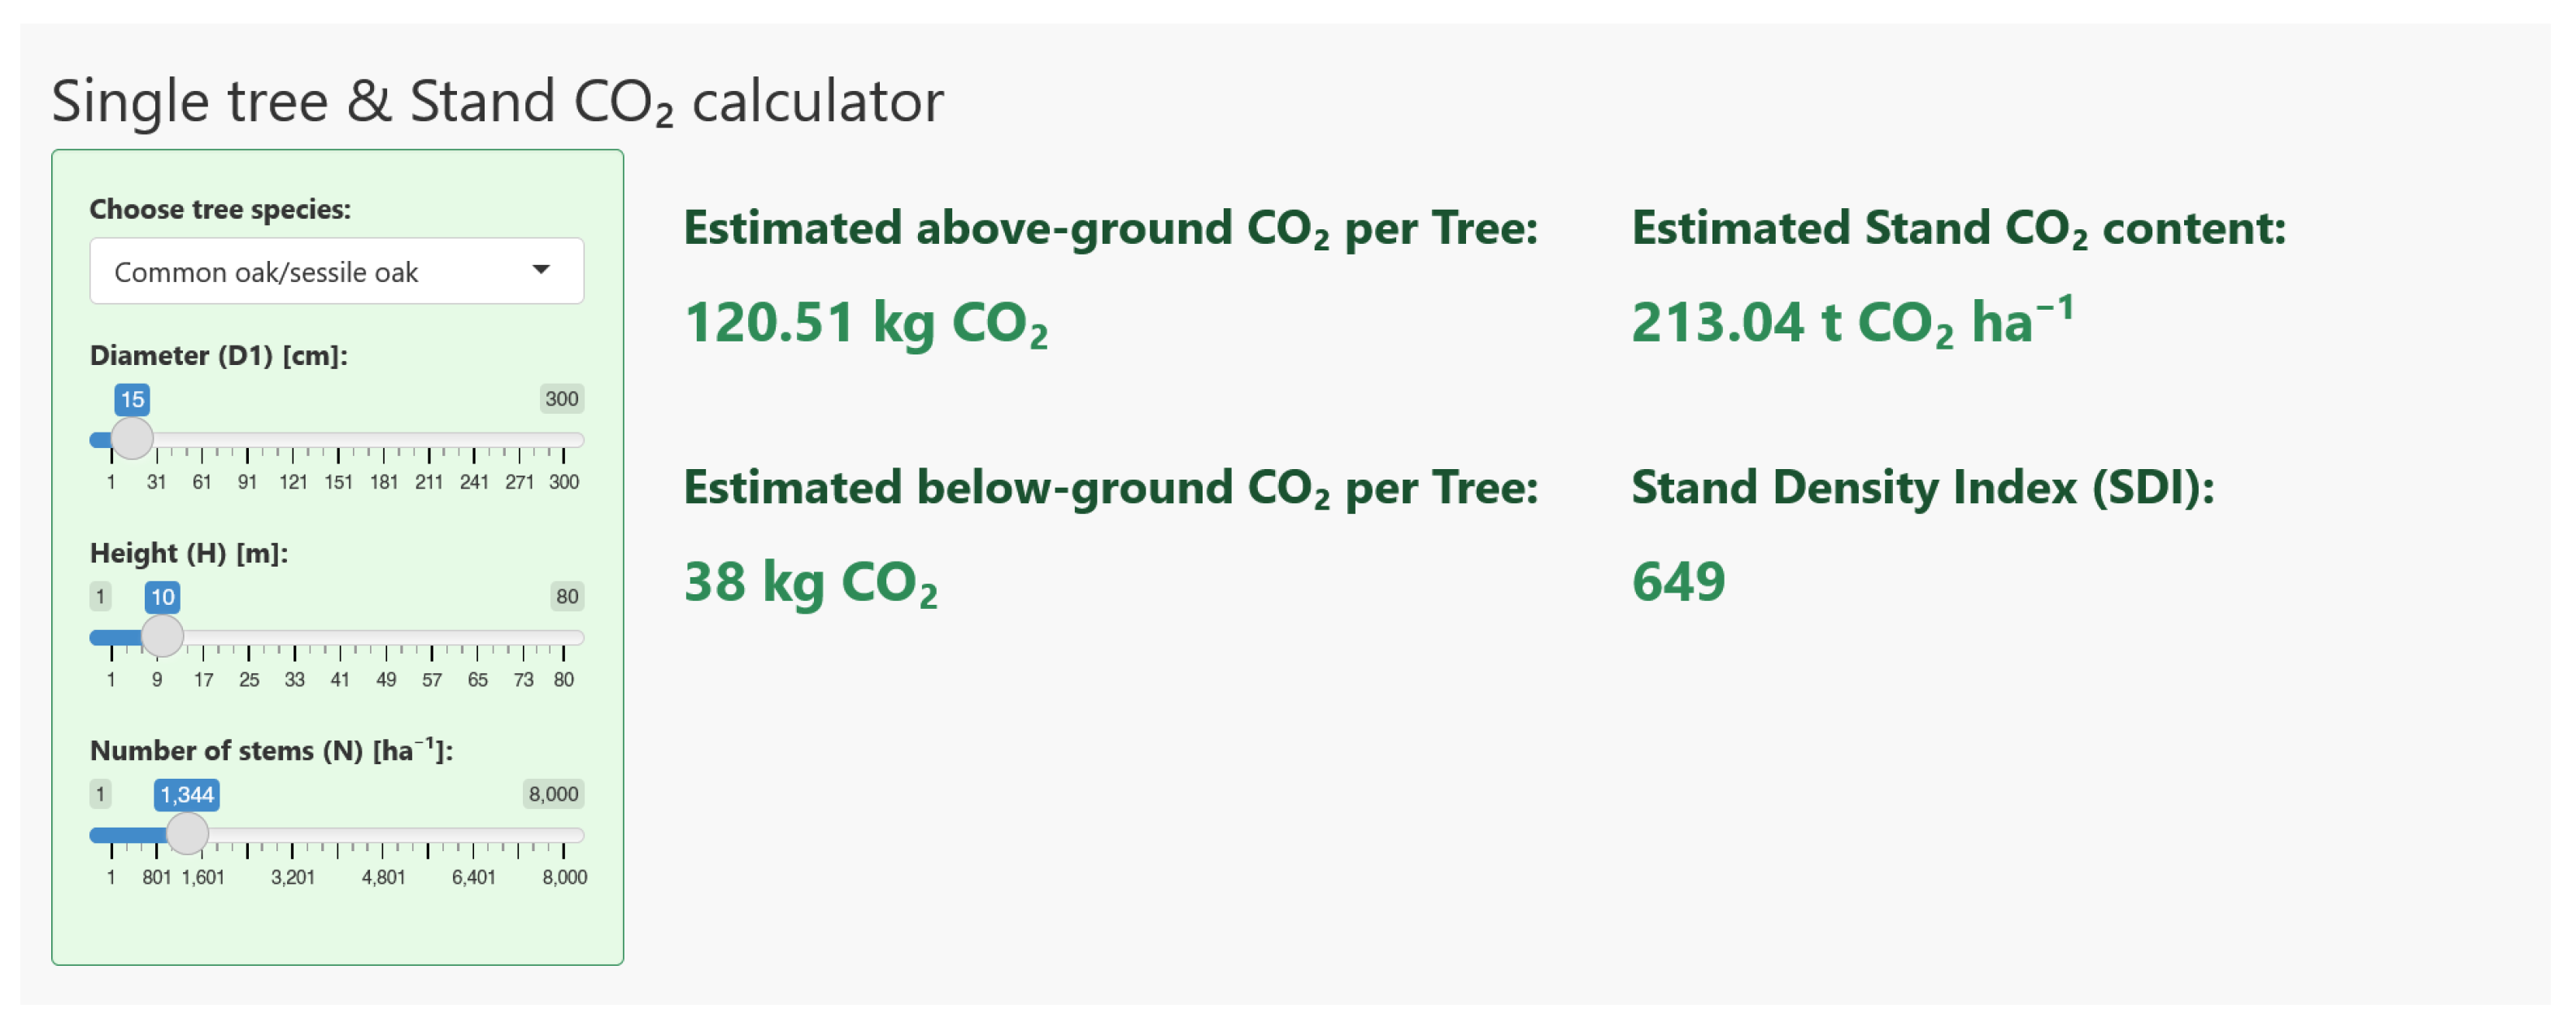Click the blue 1,344 stems value bubble
The height and width of the screenshot is (1030, 2576).
187,795
